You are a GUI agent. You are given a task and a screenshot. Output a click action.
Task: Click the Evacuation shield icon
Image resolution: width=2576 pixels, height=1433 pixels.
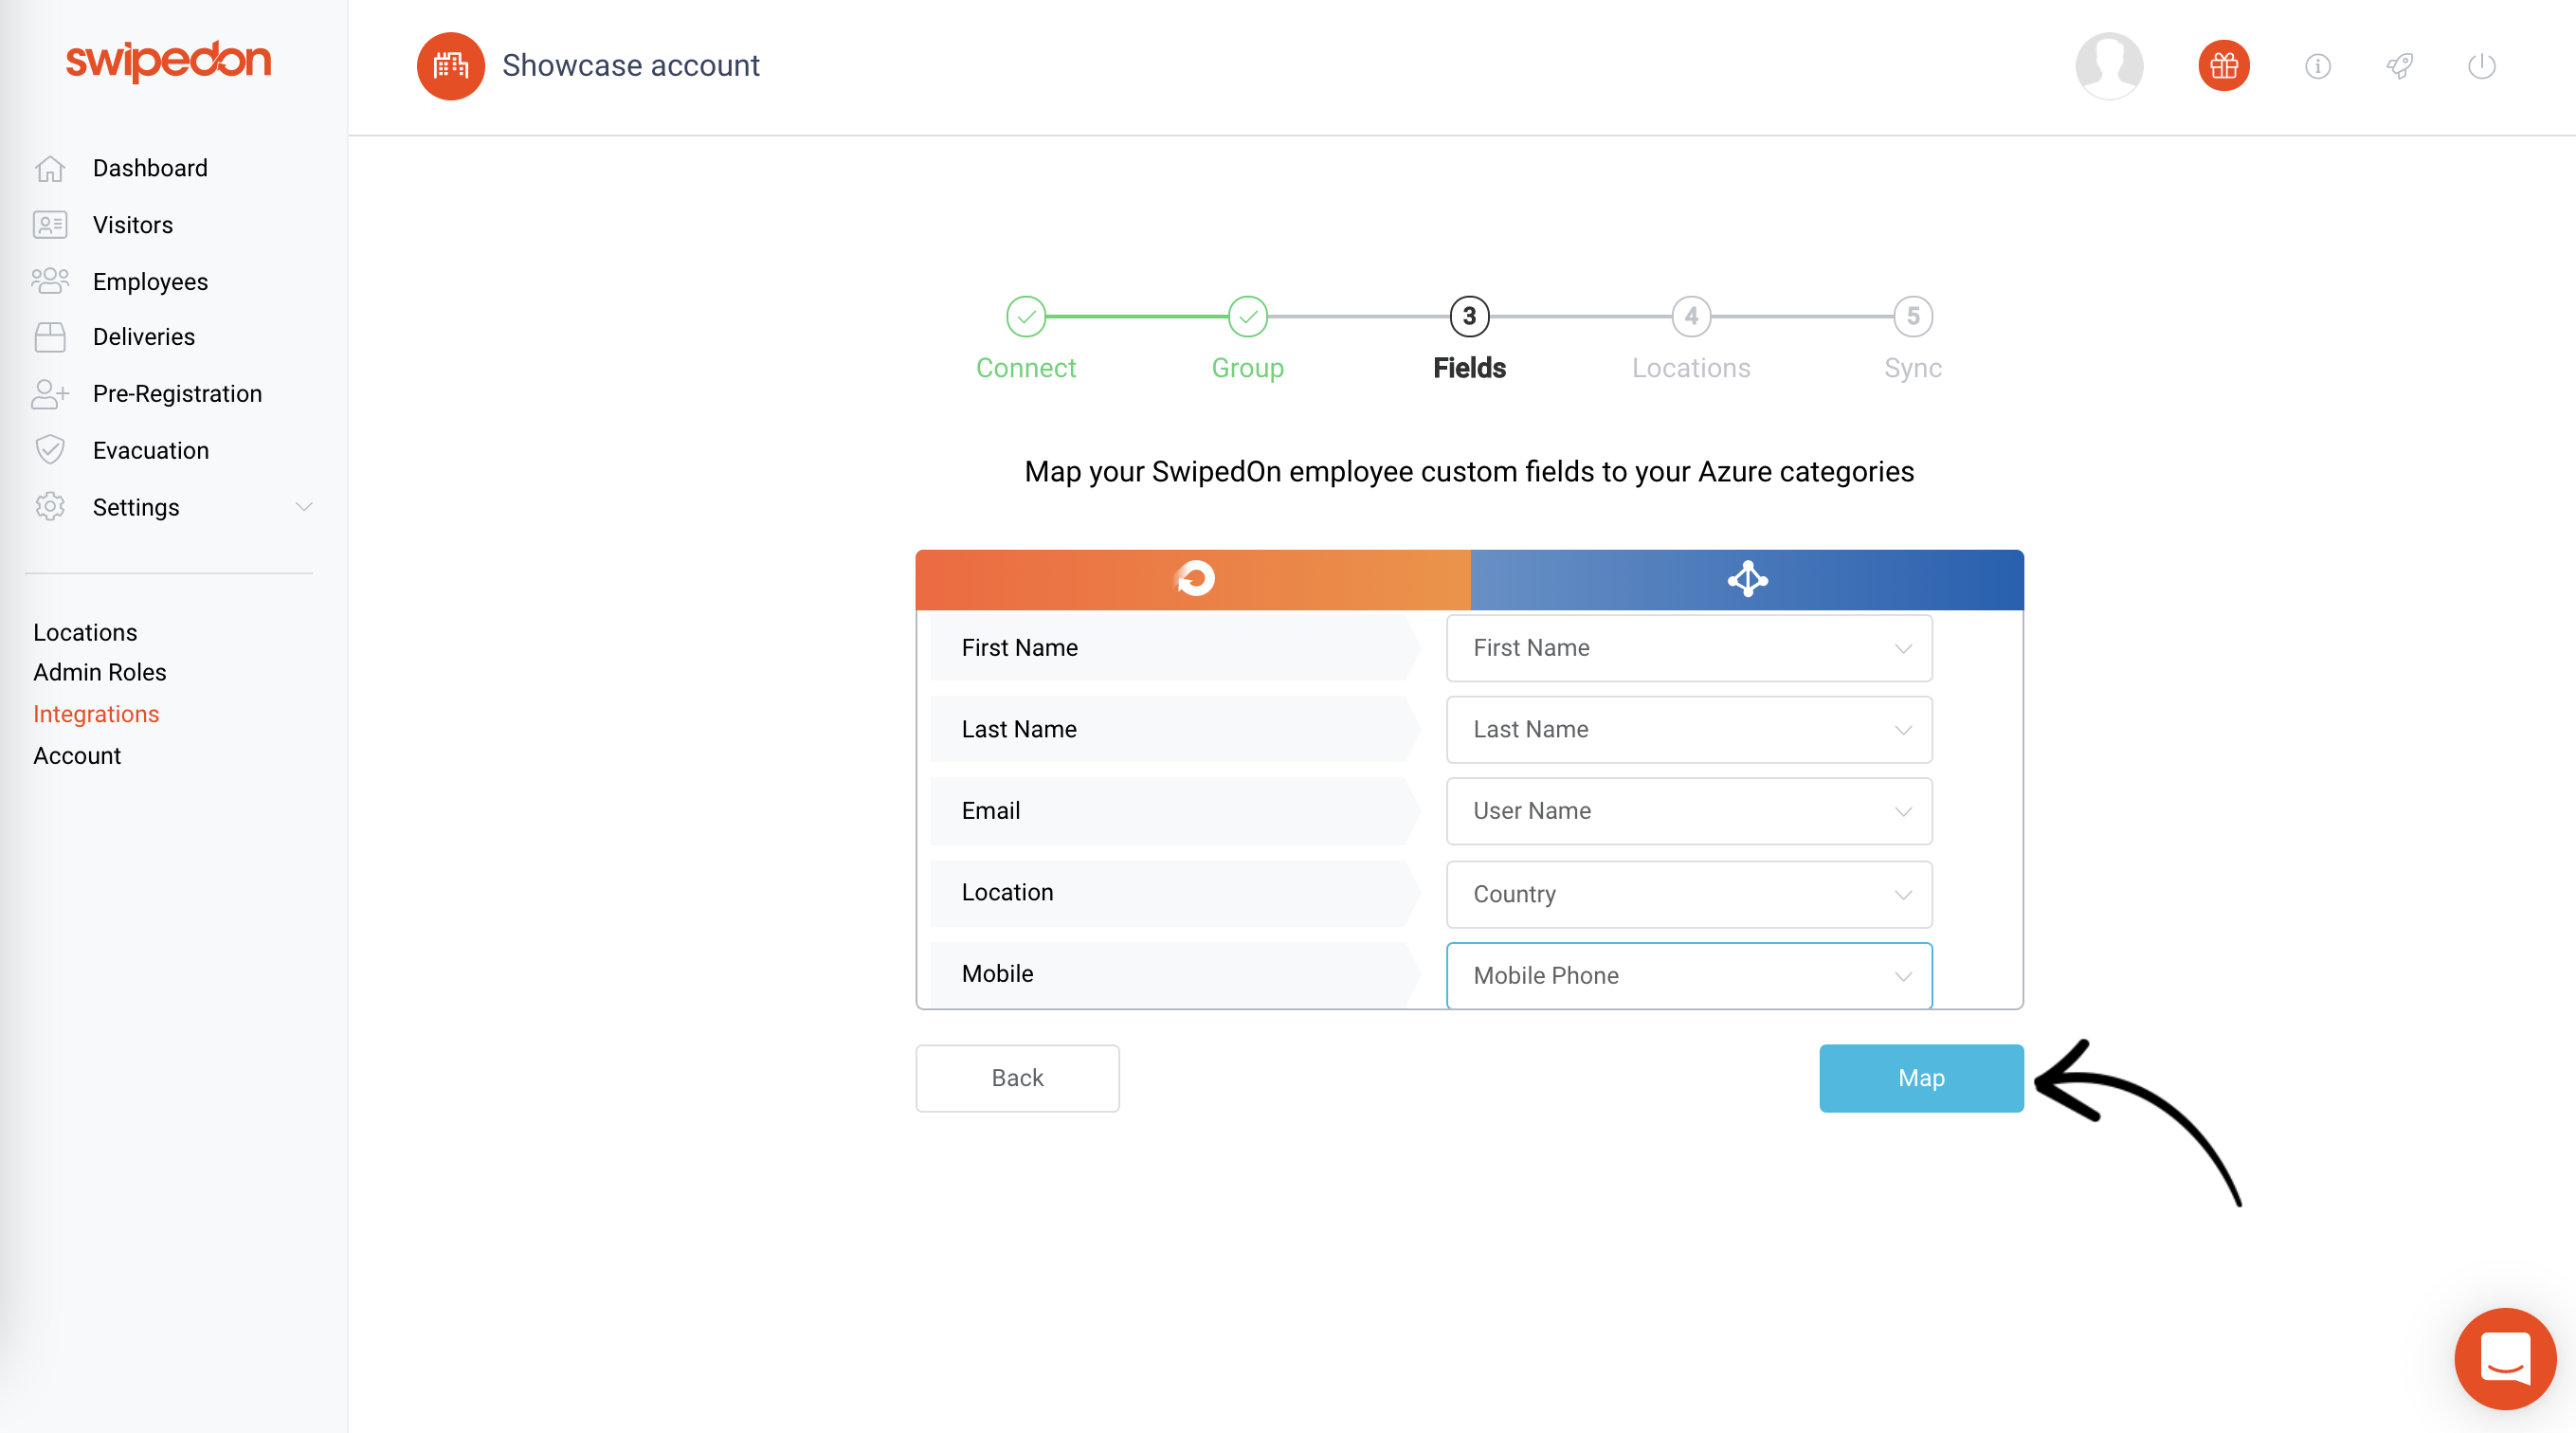50,450
